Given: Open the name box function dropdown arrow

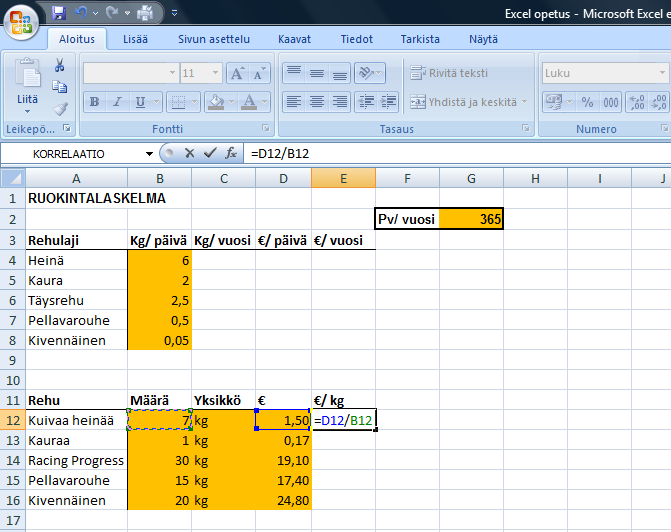Looking at the screenshot, I should tap(149, 154).
